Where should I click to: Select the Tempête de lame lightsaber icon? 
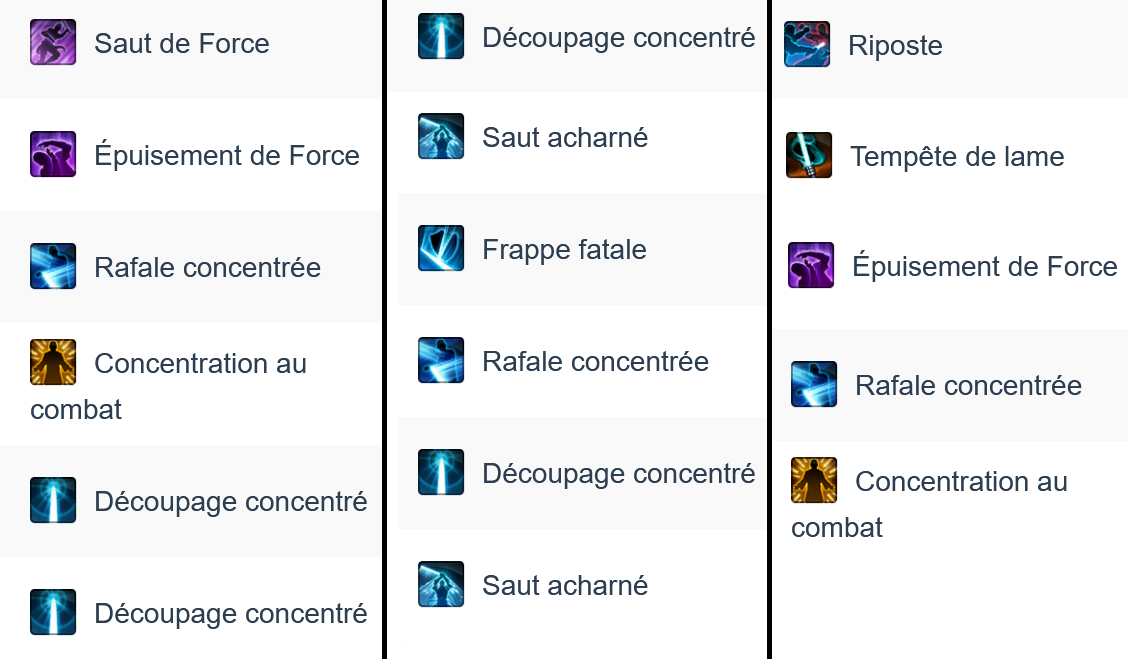(809, 155)
